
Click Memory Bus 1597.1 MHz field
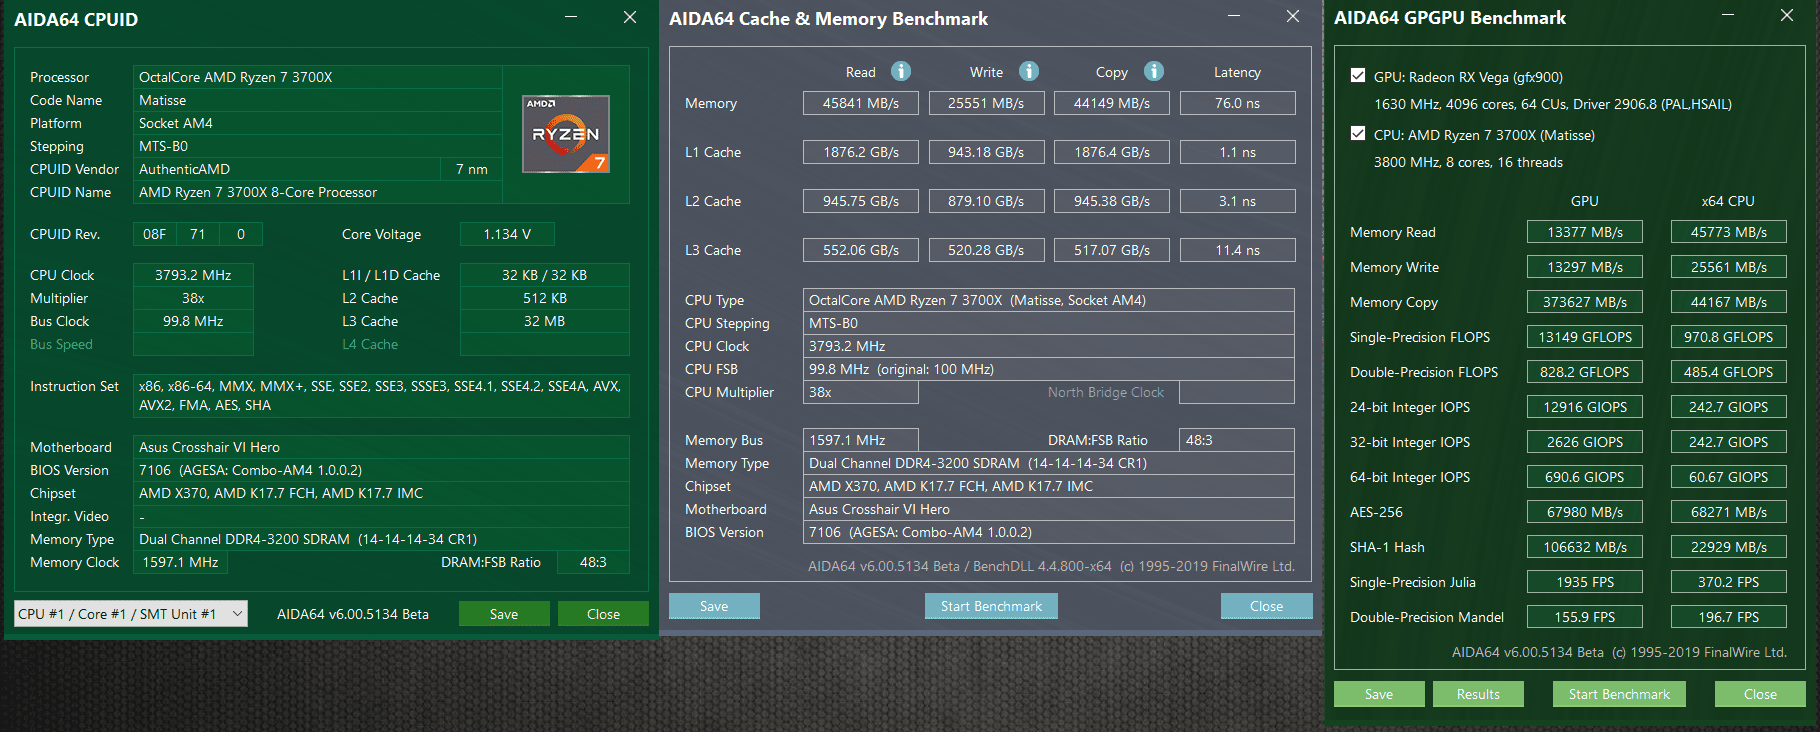pos(861,440)
